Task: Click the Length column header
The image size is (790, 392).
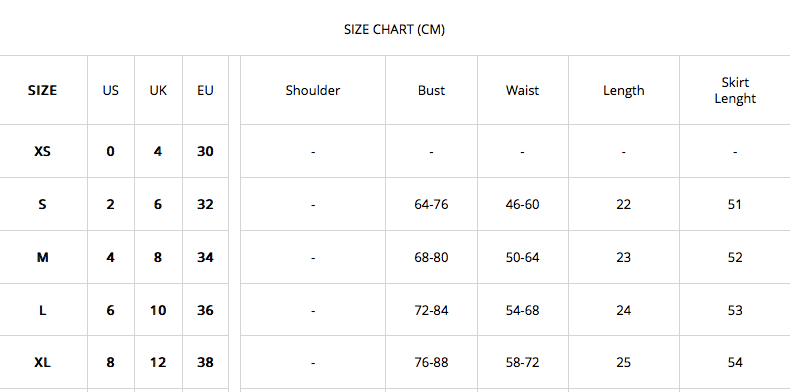Action: coord(624,91)
